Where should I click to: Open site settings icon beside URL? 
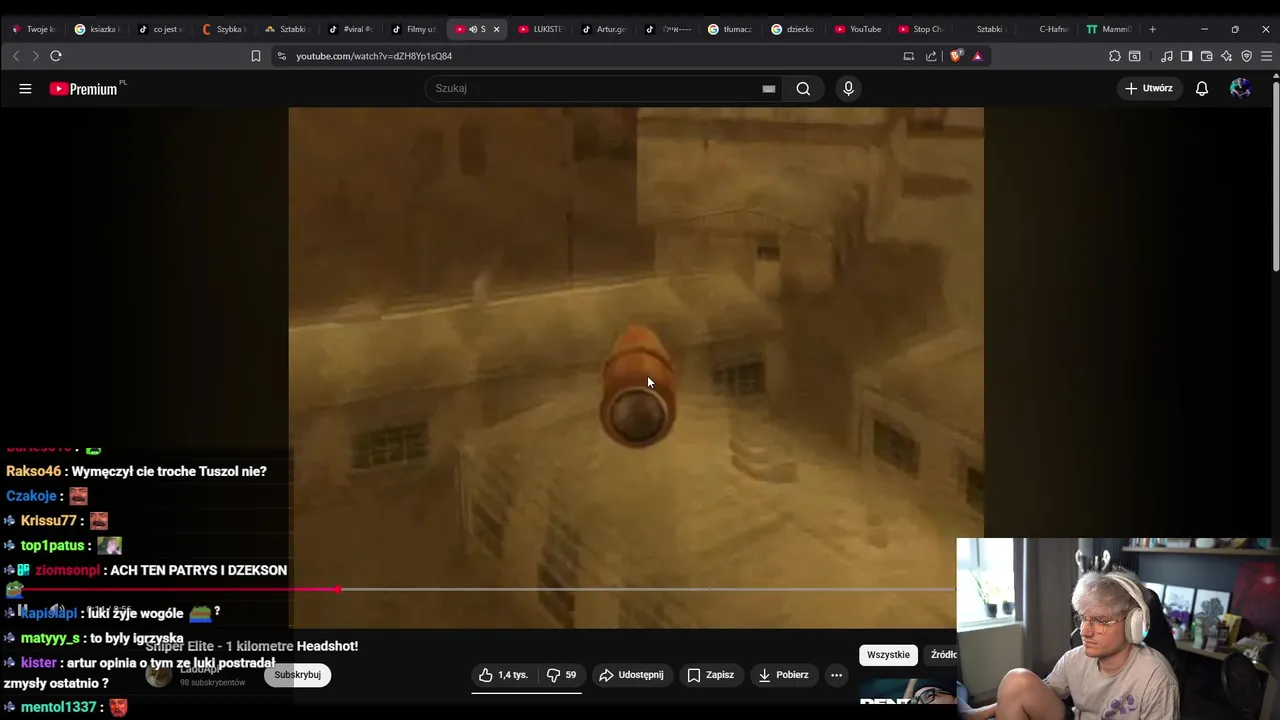click(282, 56)
